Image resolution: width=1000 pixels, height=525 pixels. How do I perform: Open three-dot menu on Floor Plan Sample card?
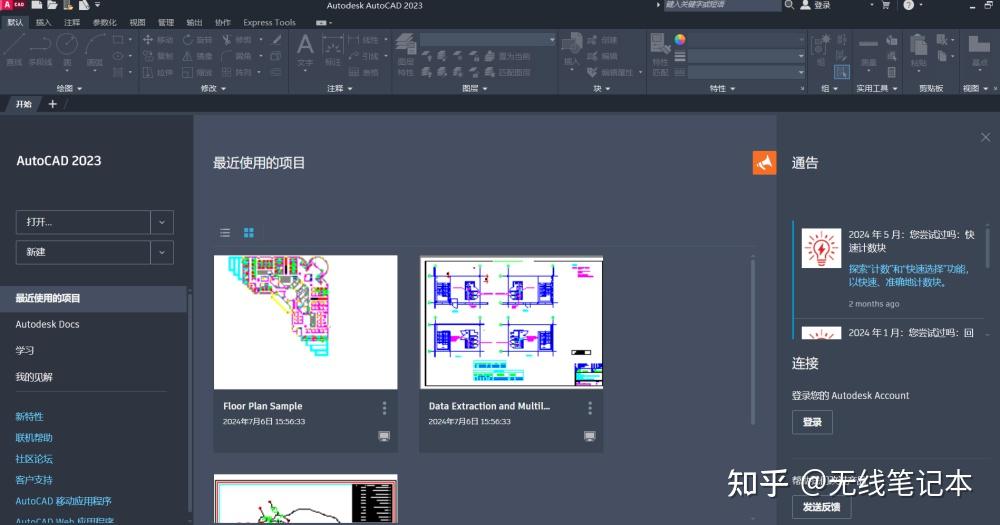(x=384, y=408)
